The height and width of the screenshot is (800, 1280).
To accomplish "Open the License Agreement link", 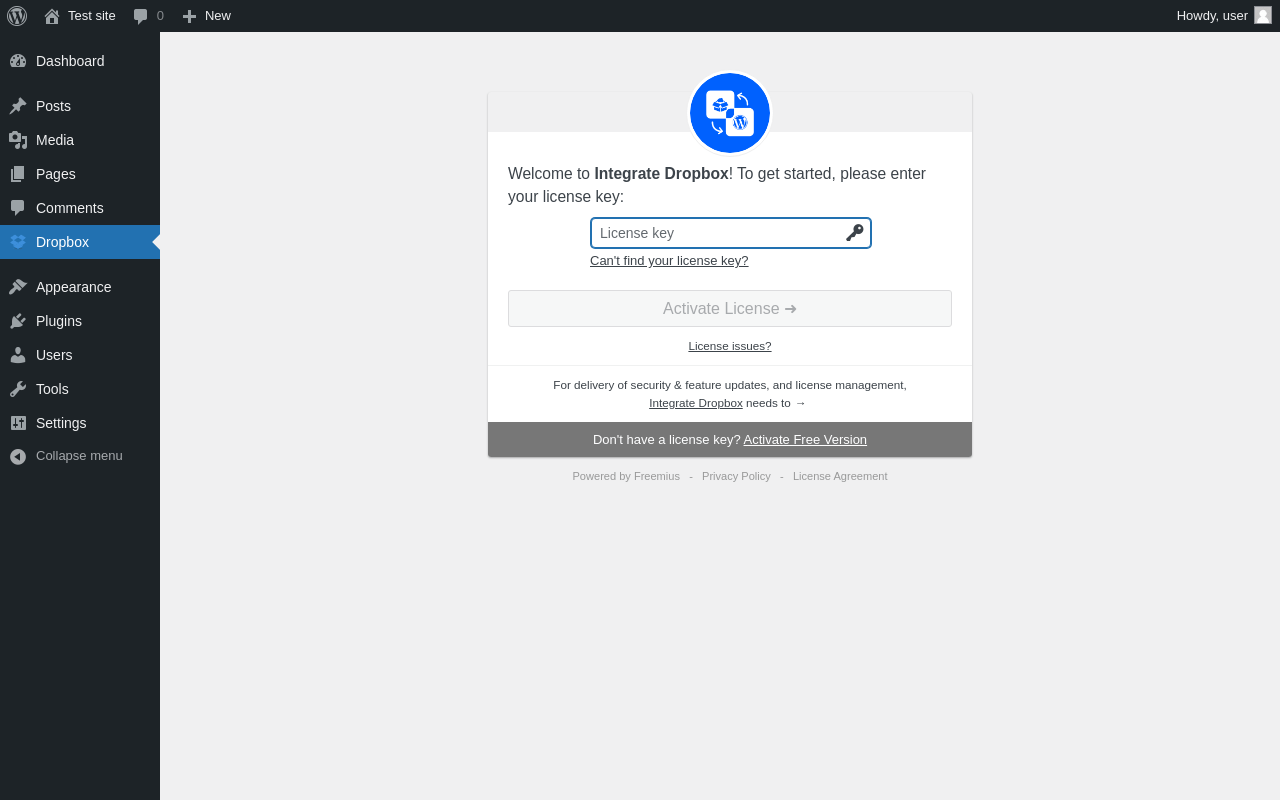I will pyautogui.click(x=840, y=476).
